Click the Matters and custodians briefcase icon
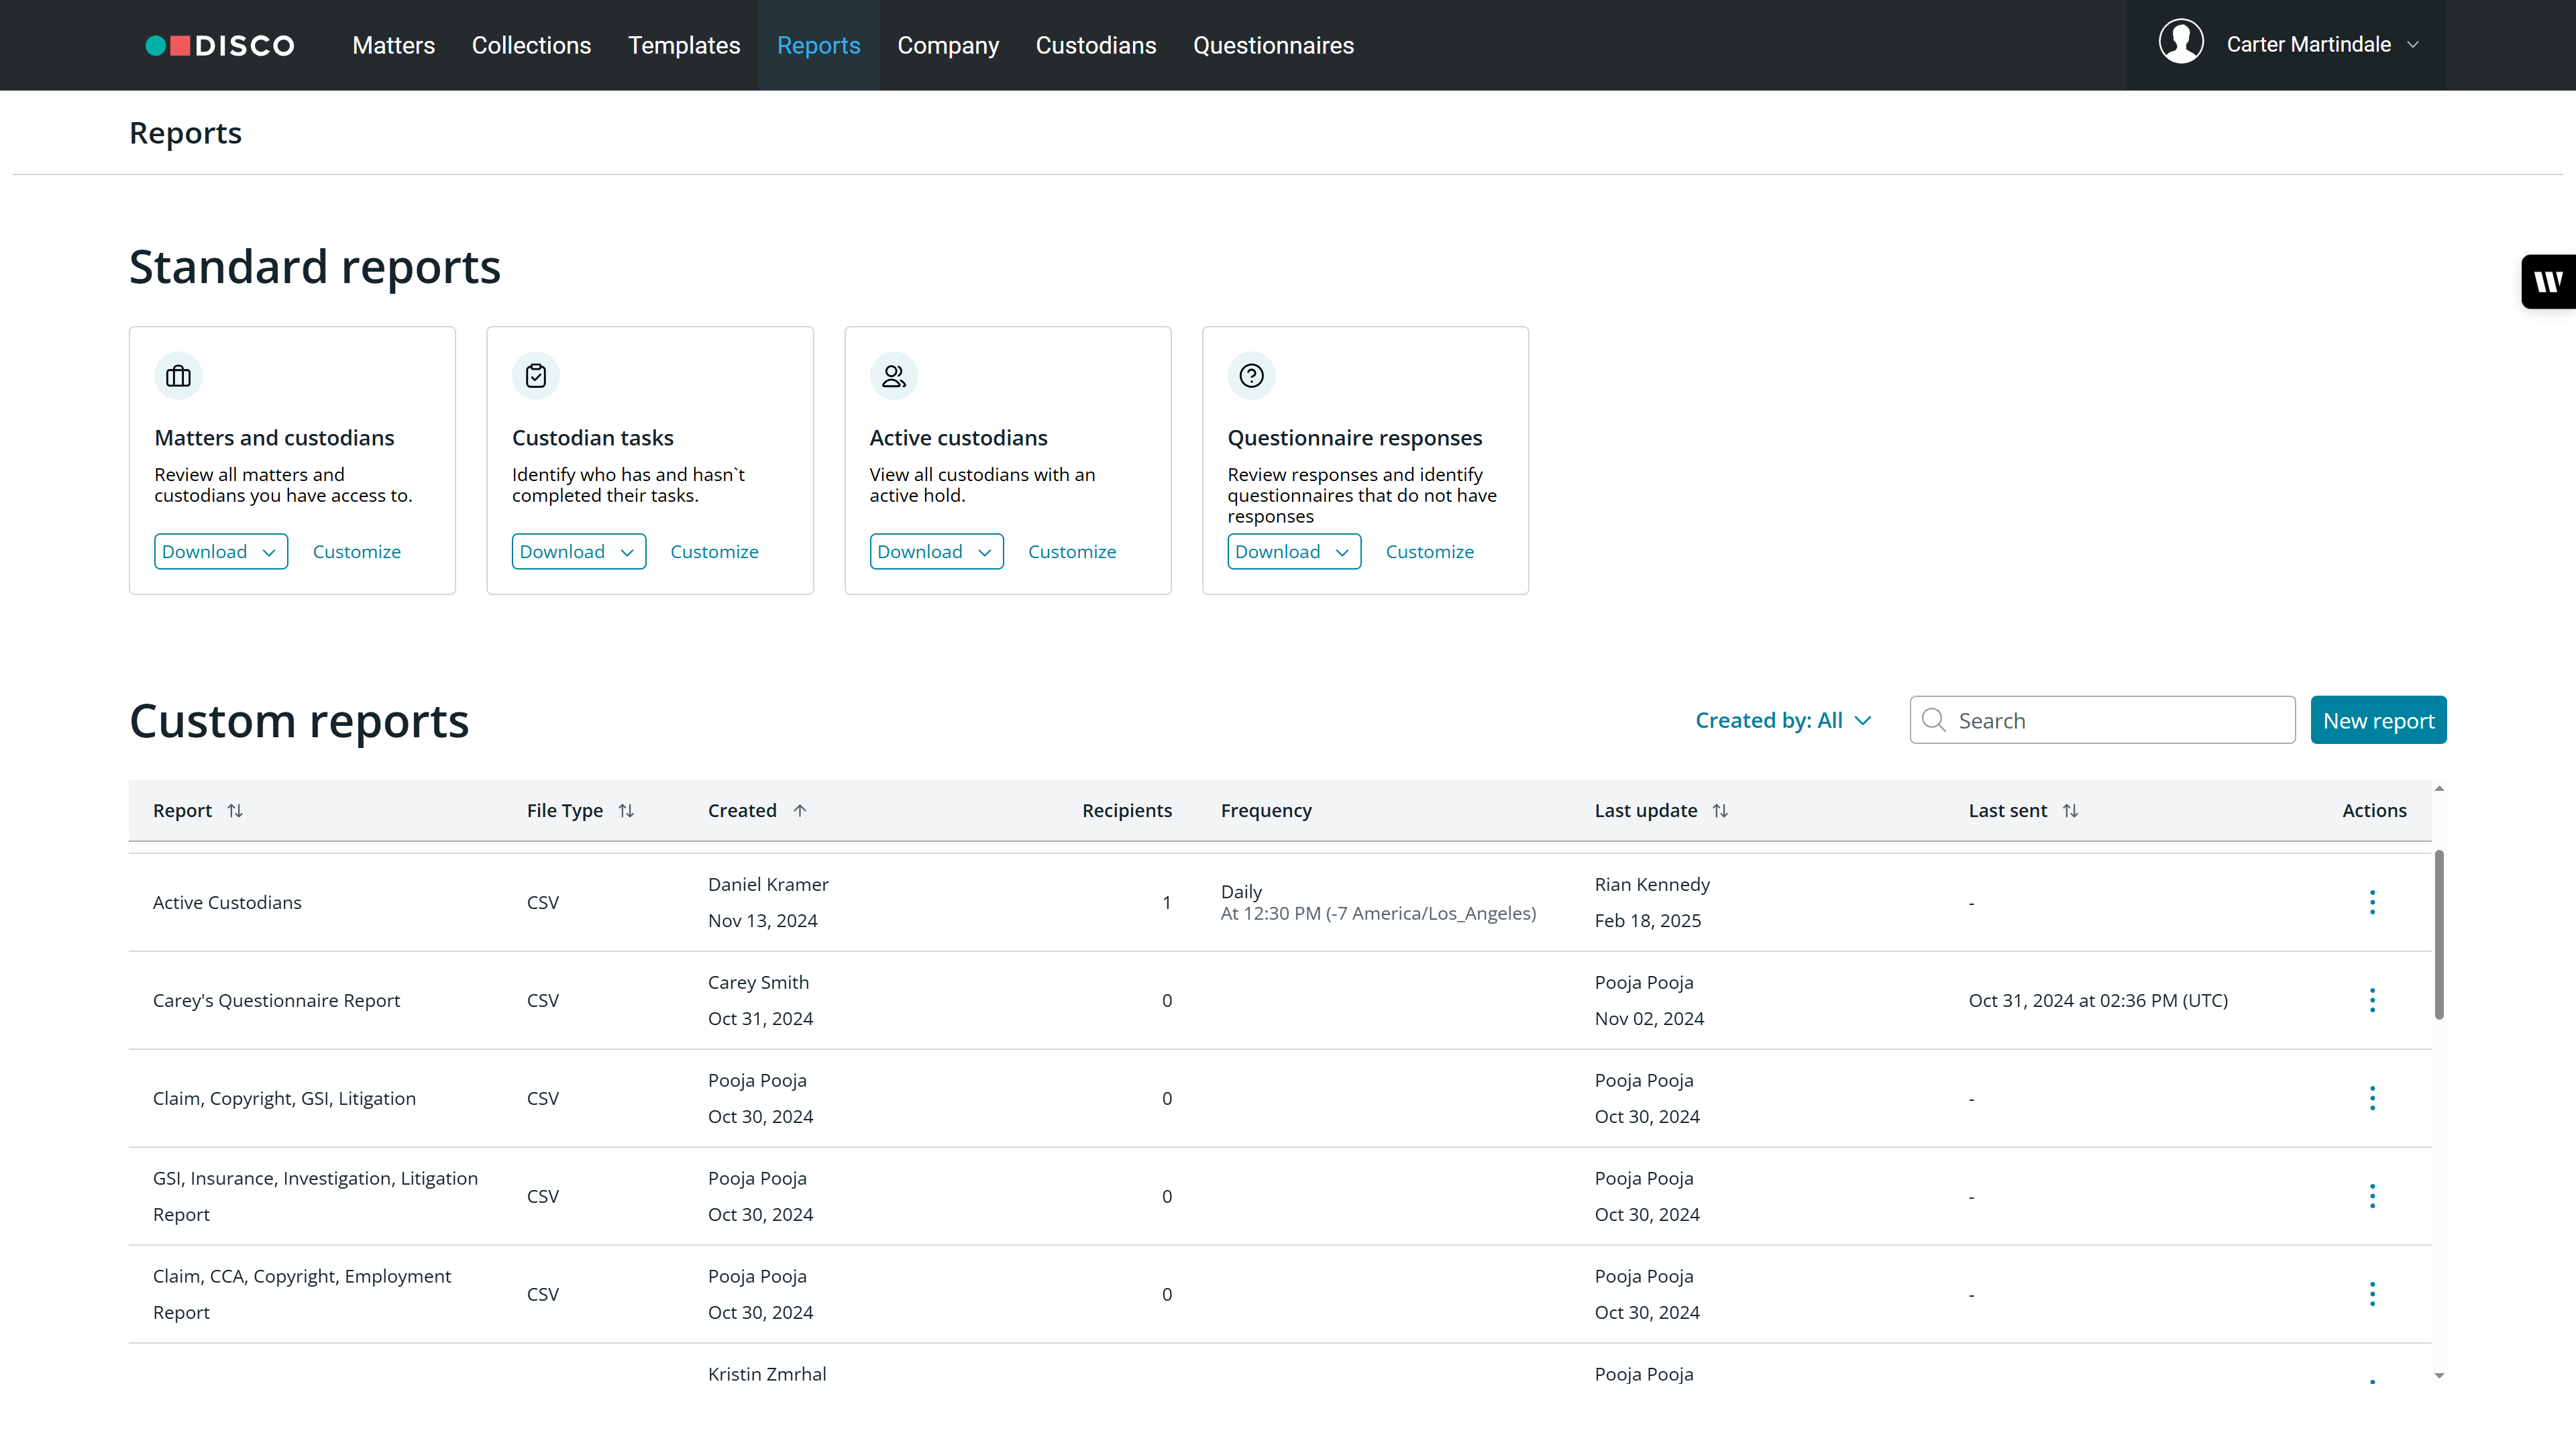The width and height of the screenshot is (2576, 1449). [178, 376]
